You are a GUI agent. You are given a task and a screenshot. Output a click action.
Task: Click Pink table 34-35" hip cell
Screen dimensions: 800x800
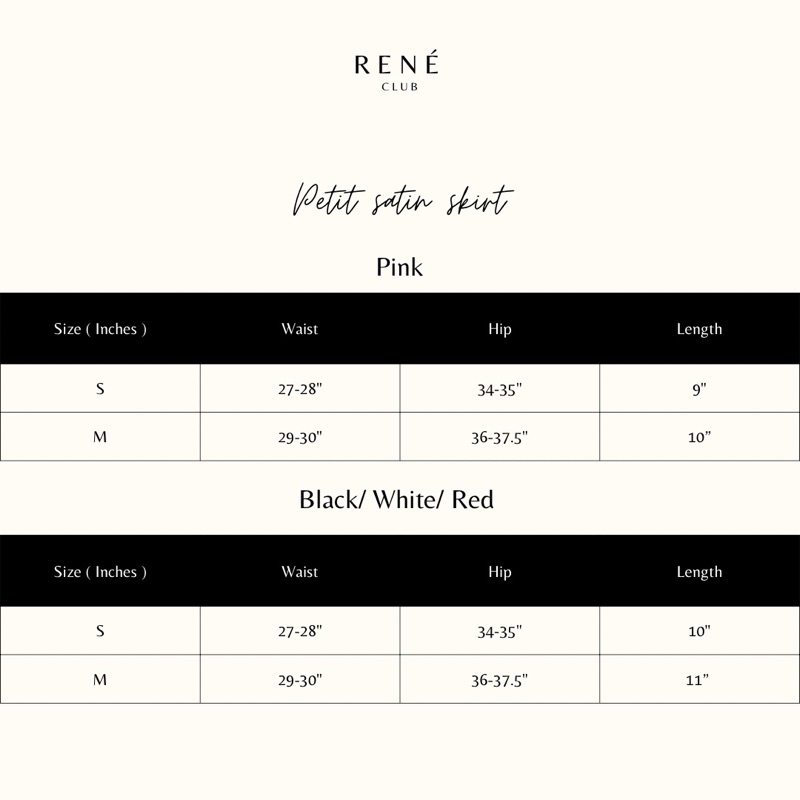tap(500, 388)
